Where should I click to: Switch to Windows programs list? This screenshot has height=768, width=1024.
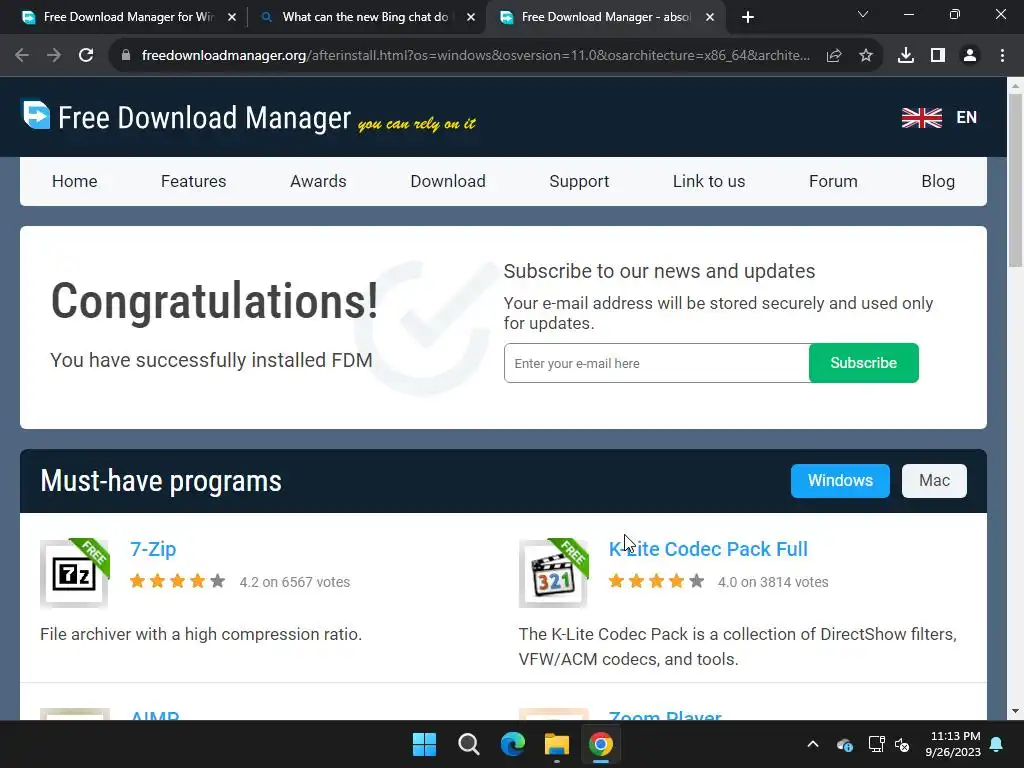(x=840, y=481)
